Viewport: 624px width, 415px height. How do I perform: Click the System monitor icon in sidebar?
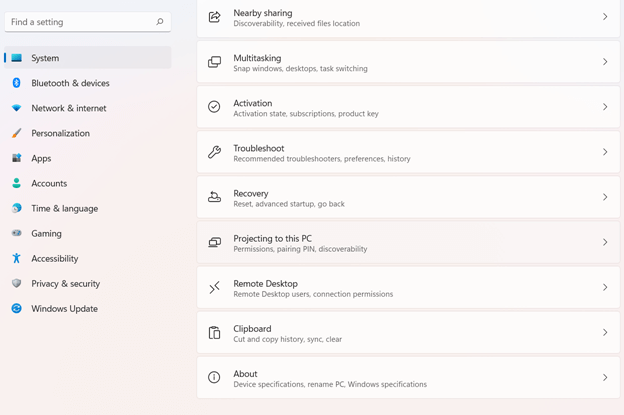[x=17, y=58]
